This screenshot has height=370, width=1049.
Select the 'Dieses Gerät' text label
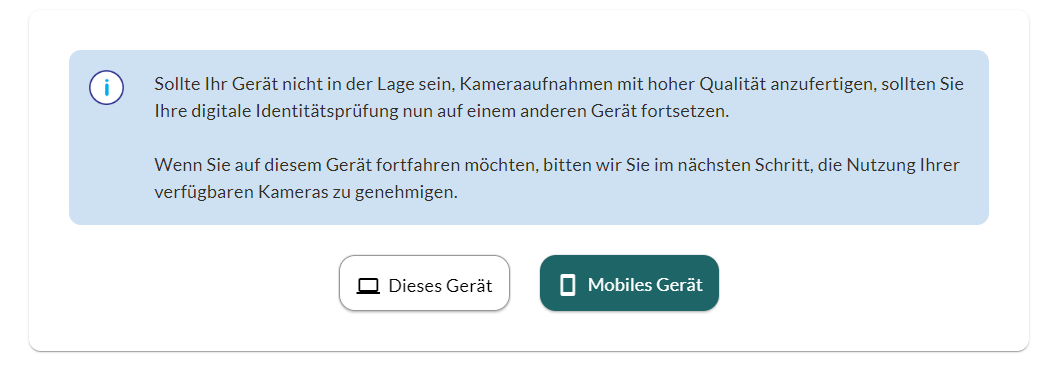(440, 286)
